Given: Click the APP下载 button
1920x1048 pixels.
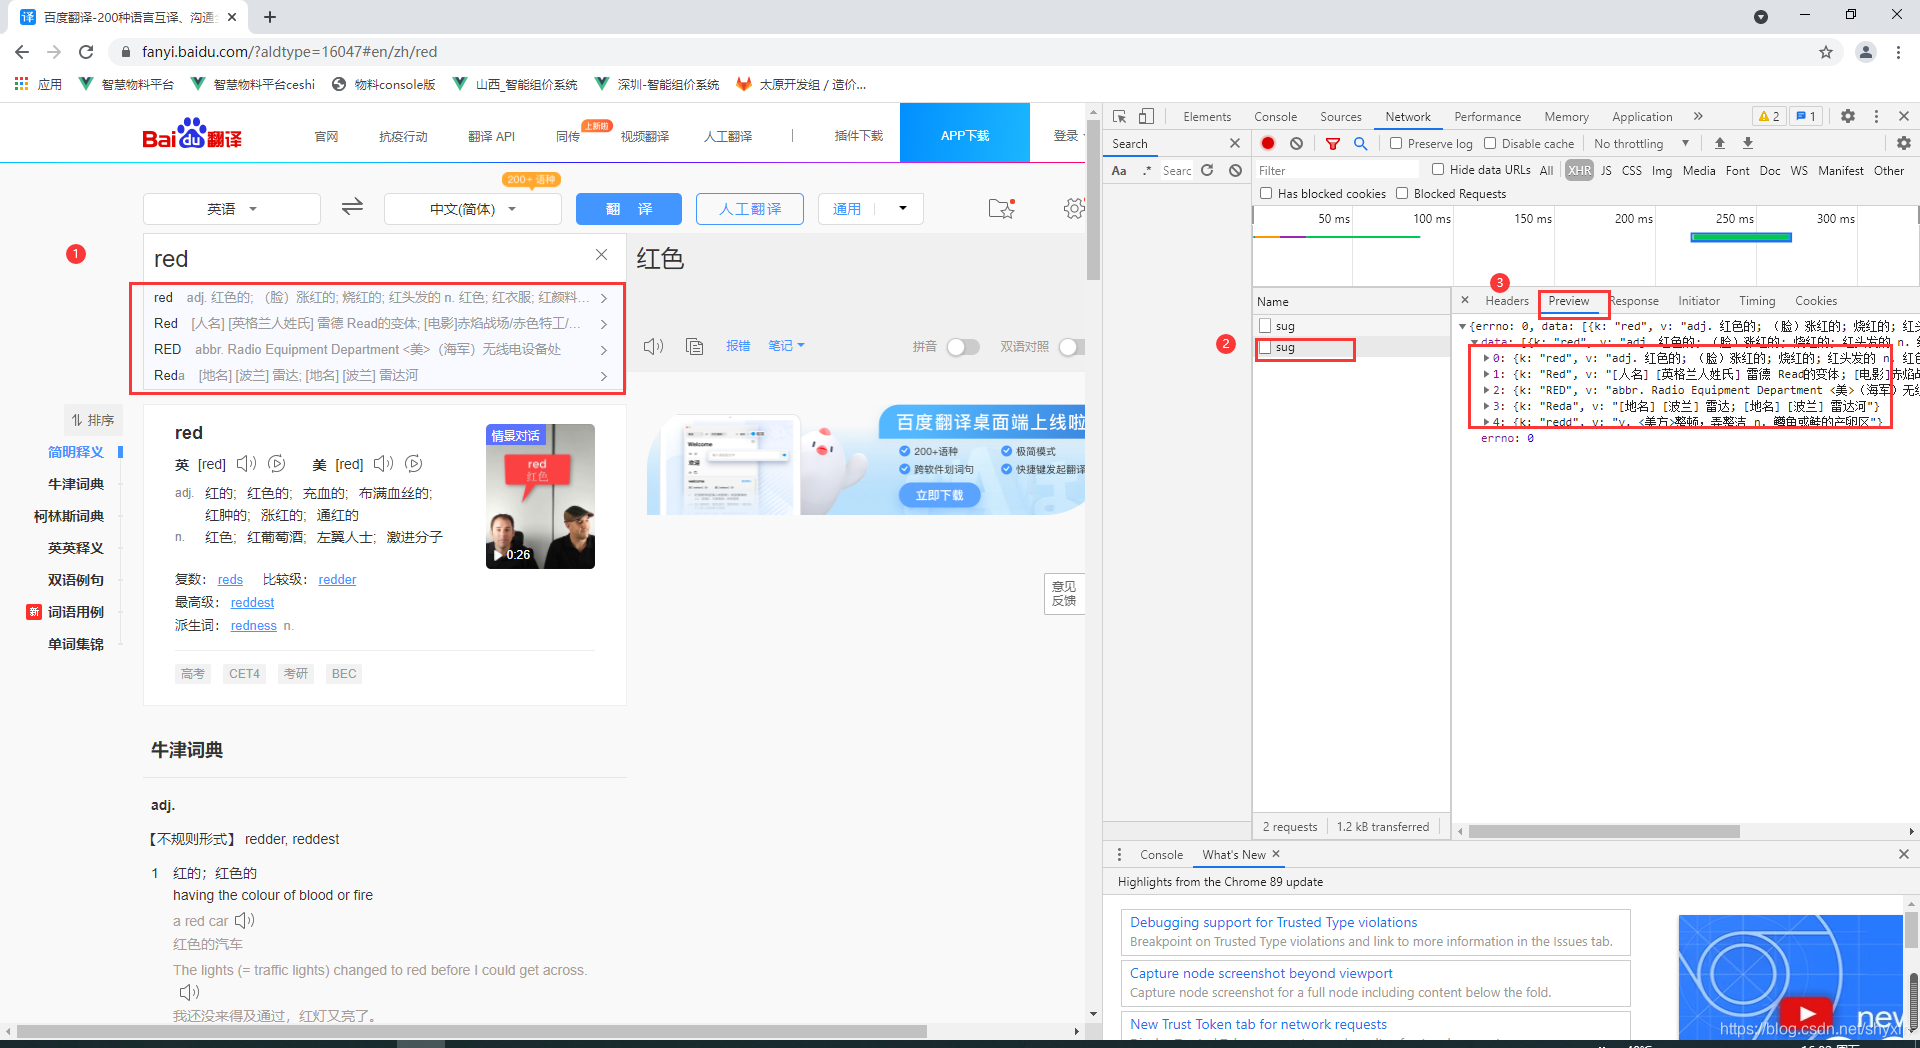Looking at the screenshot, I should (x=965, y=133).
